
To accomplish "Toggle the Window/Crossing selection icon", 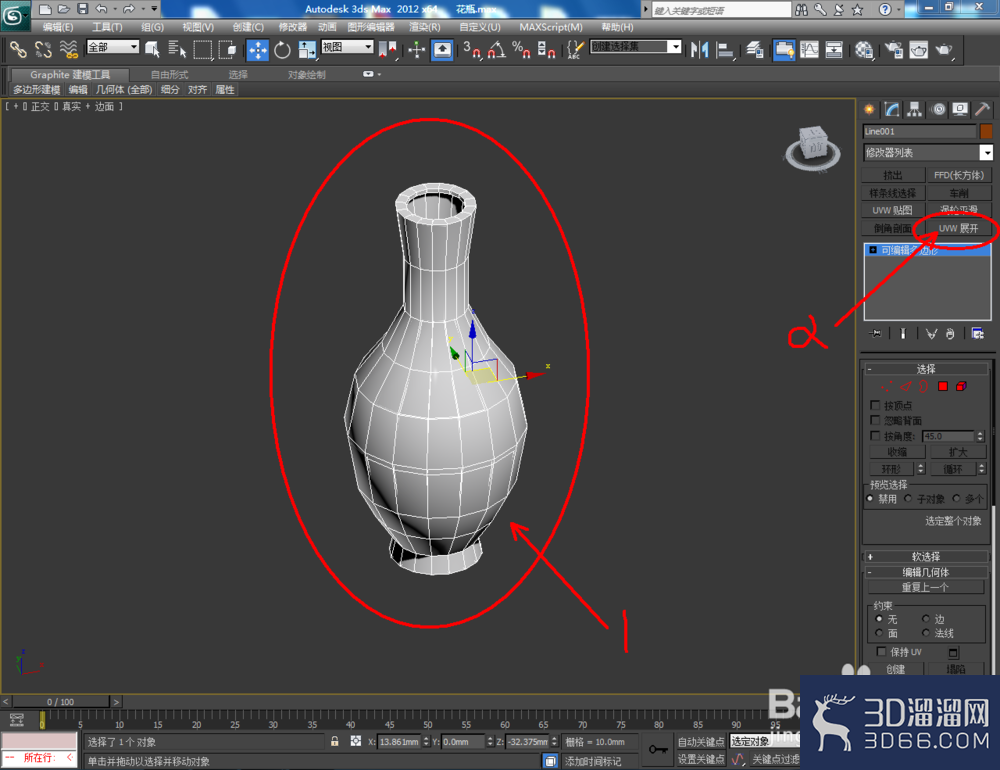I will click(x=227, y=50).
